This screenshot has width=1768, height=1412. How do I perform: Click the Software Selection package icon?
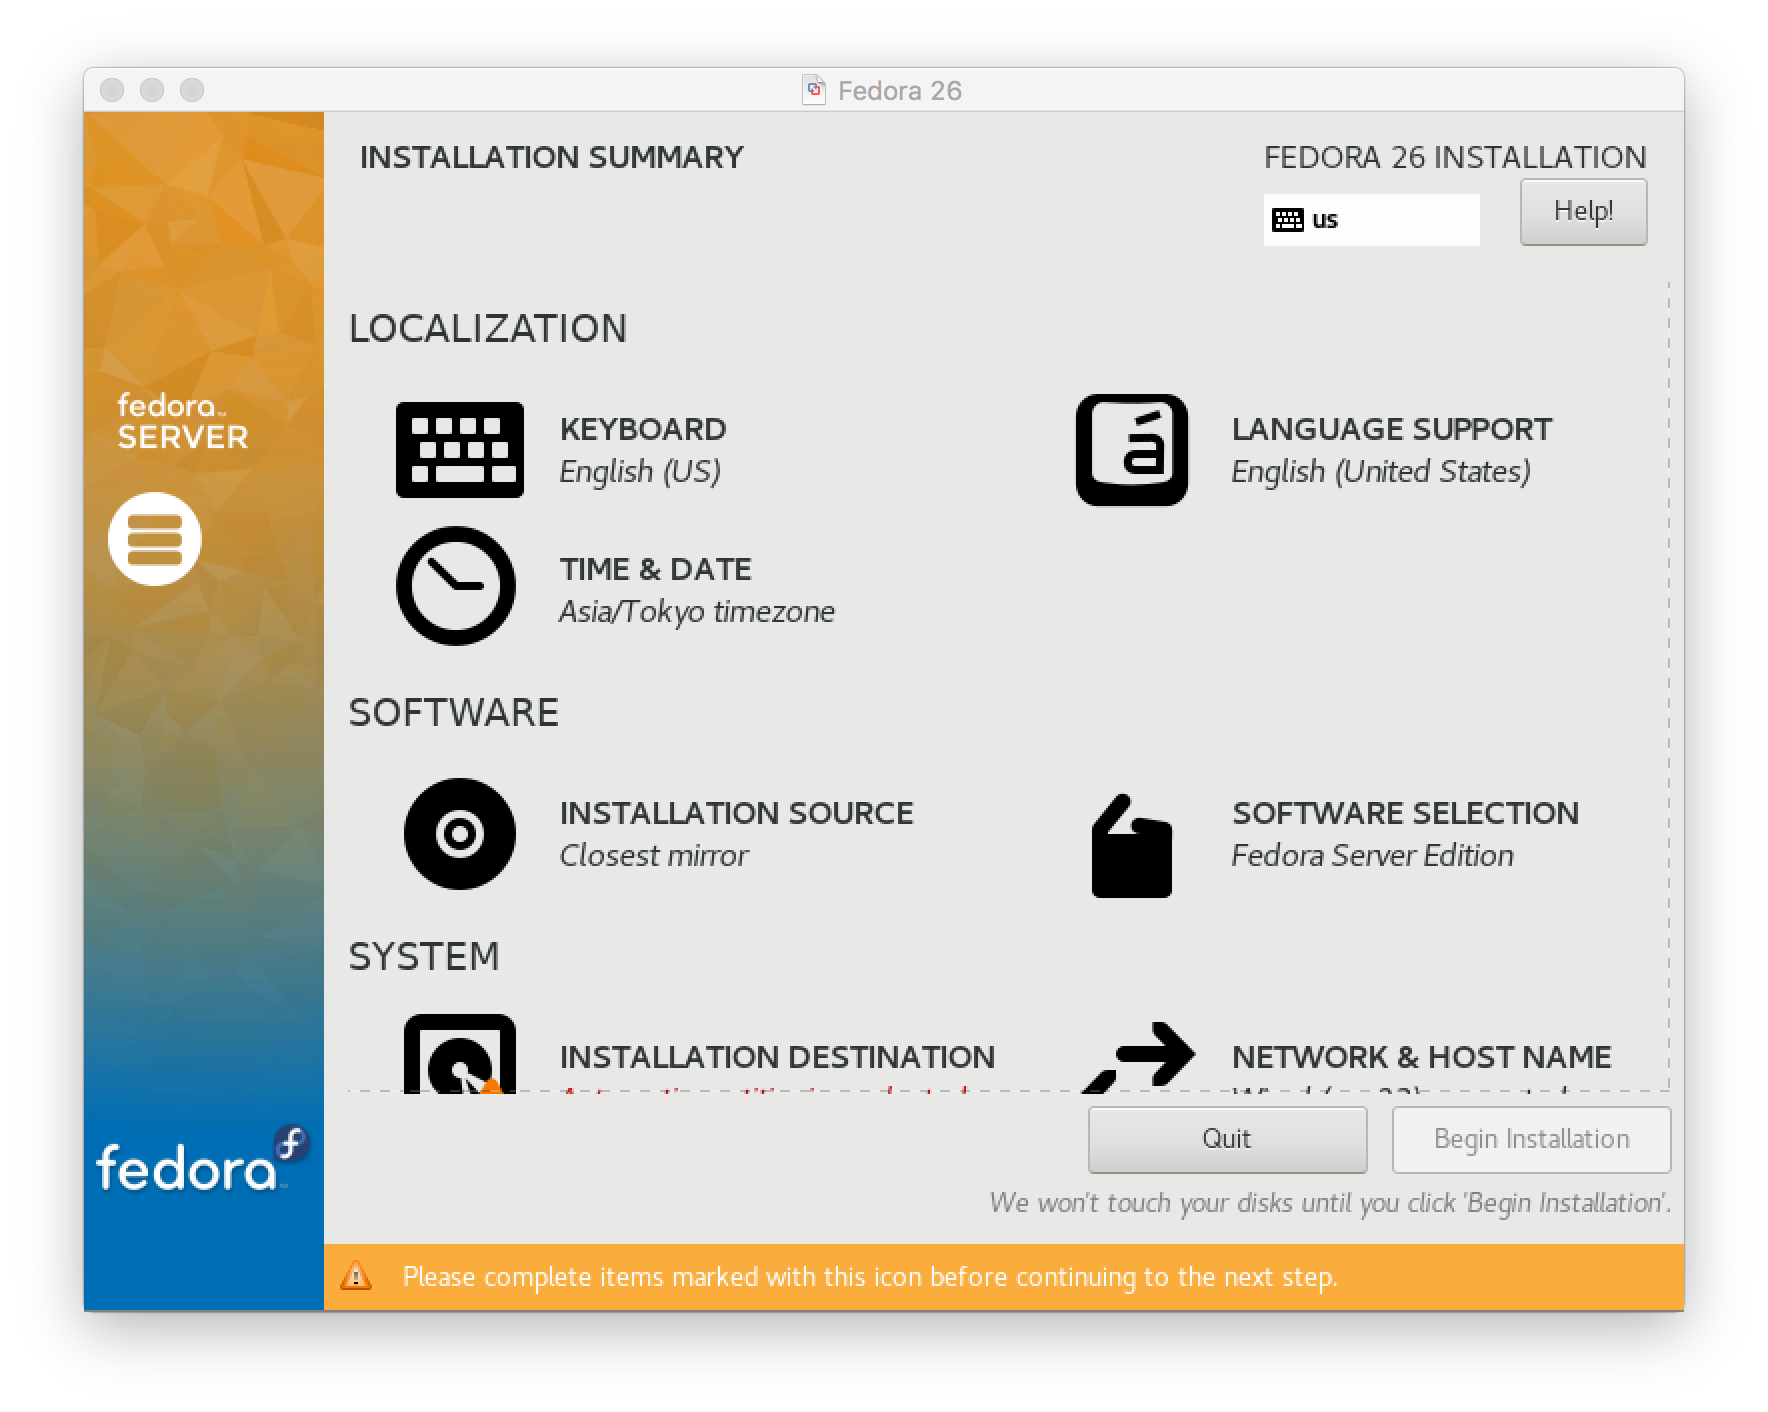click(1132, 846)
